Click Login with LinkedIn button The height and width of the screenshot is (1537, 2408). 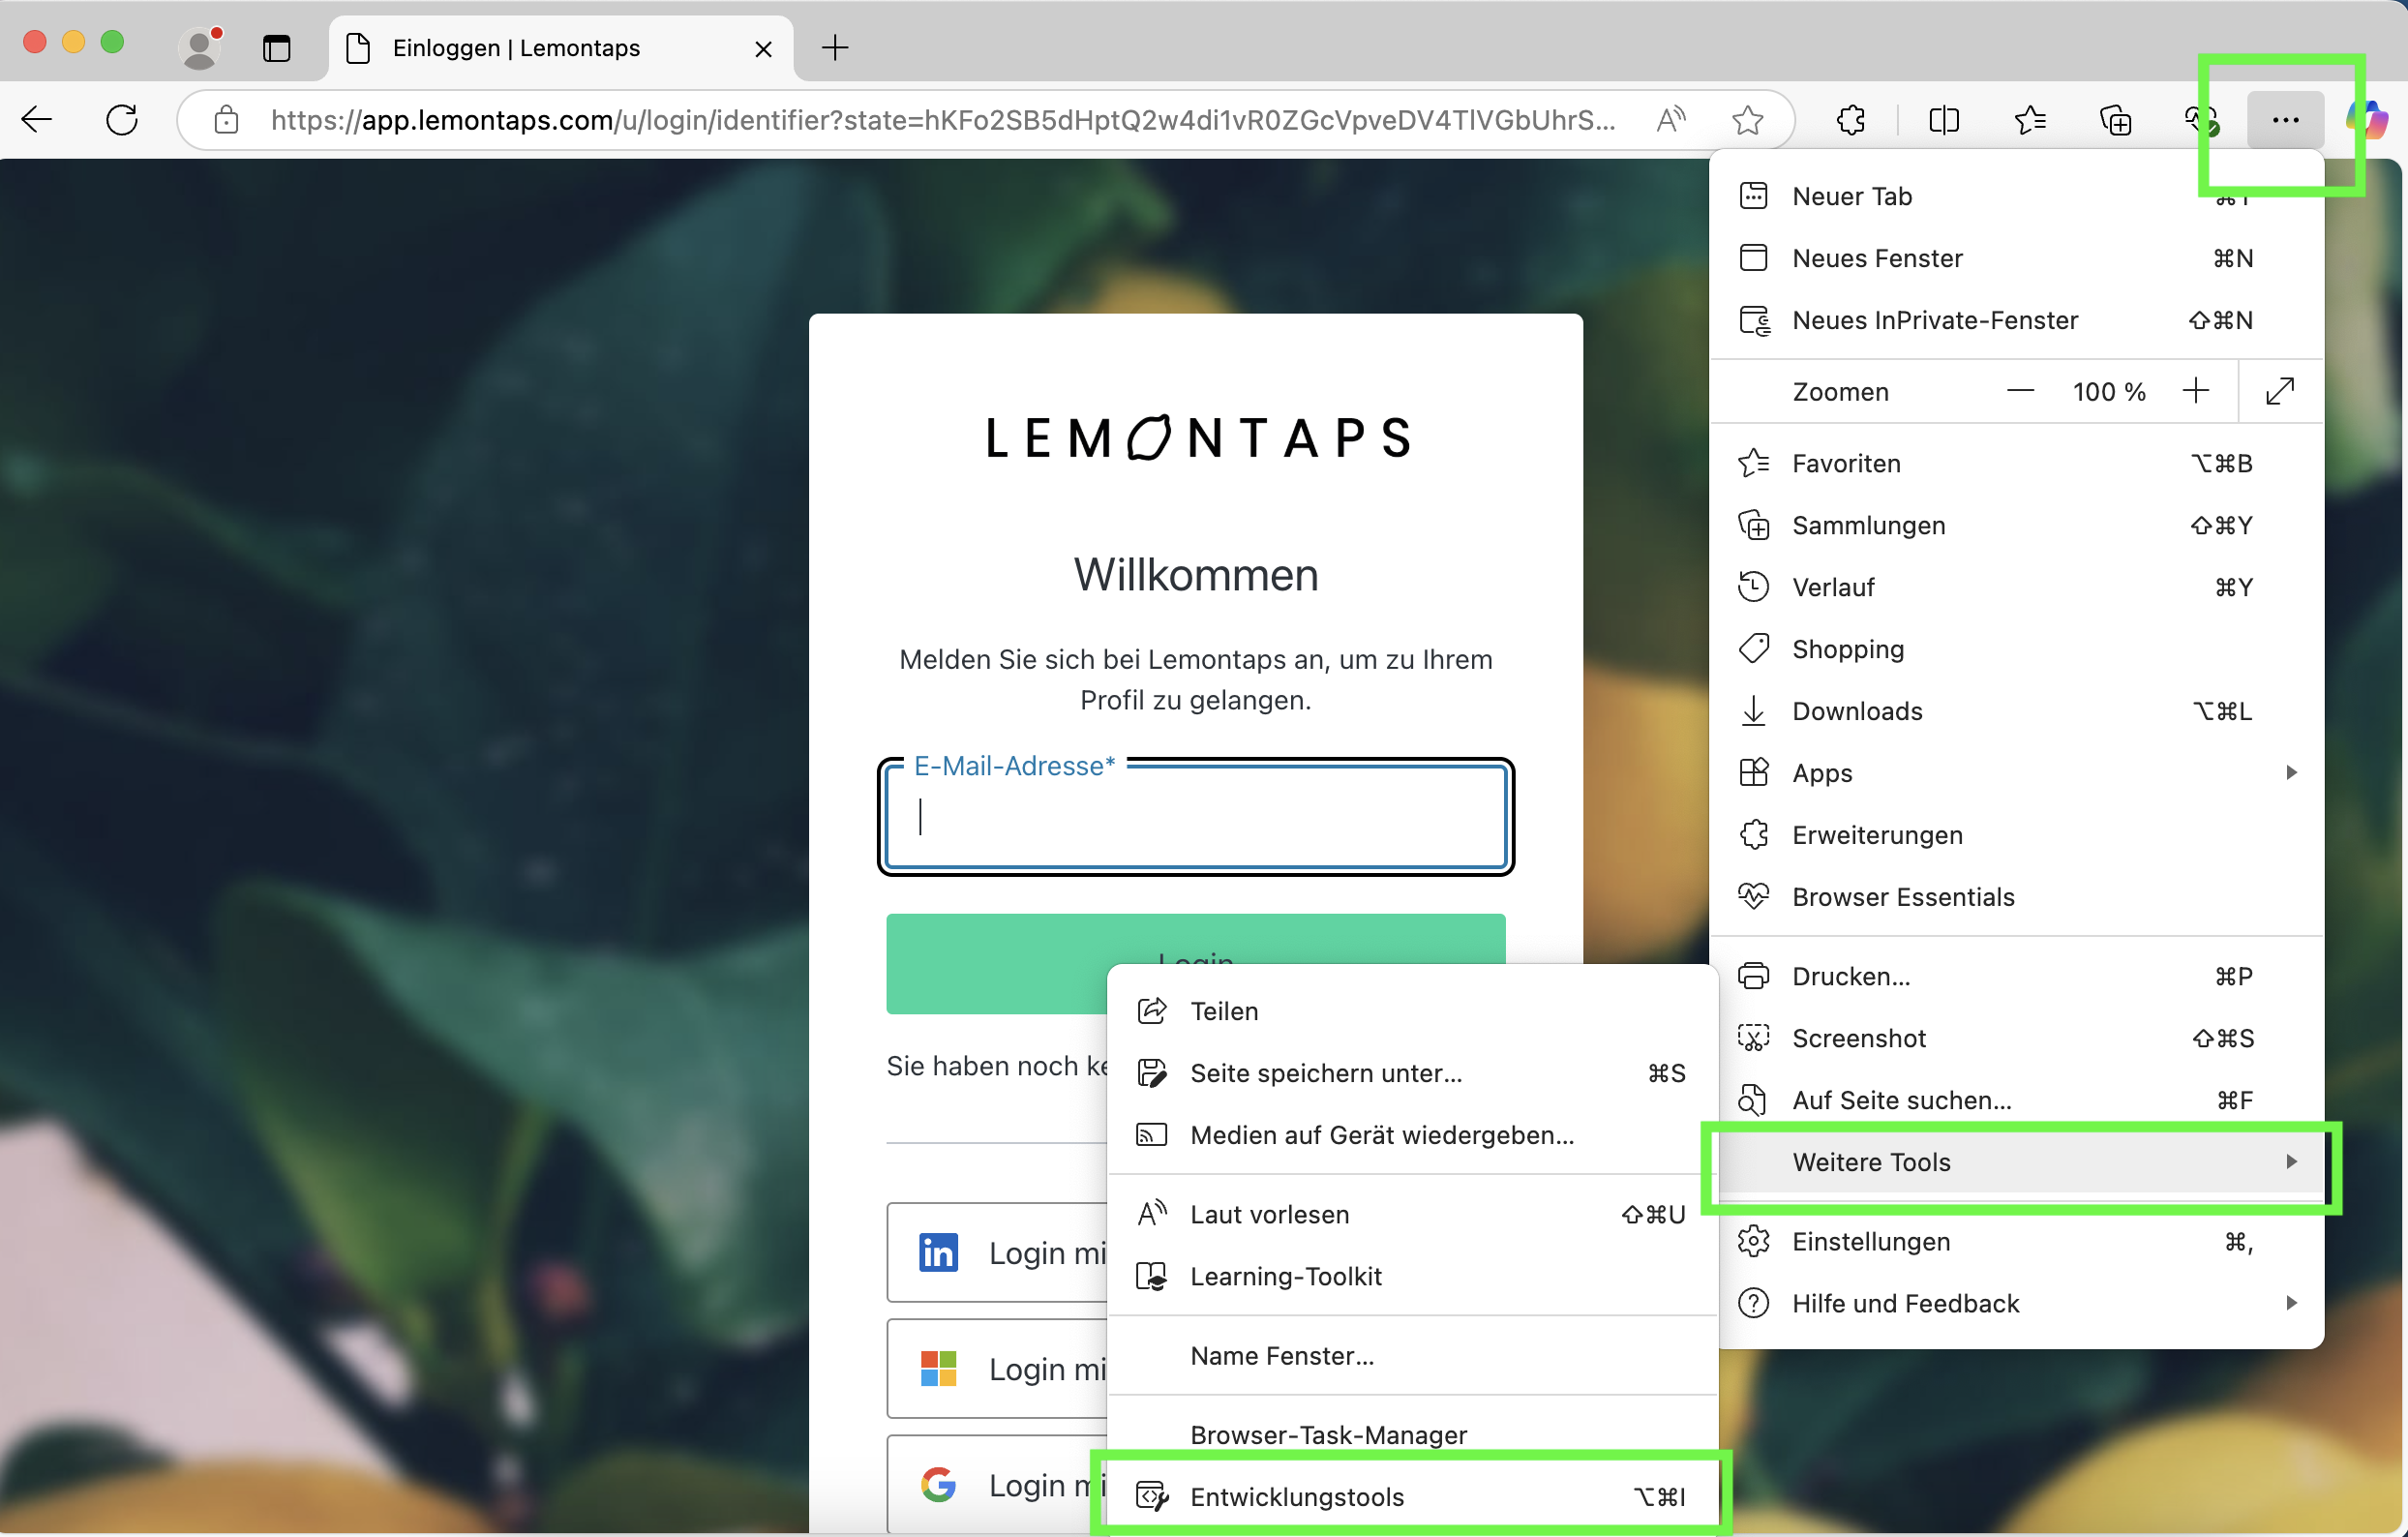[x=1000, y=1252]
